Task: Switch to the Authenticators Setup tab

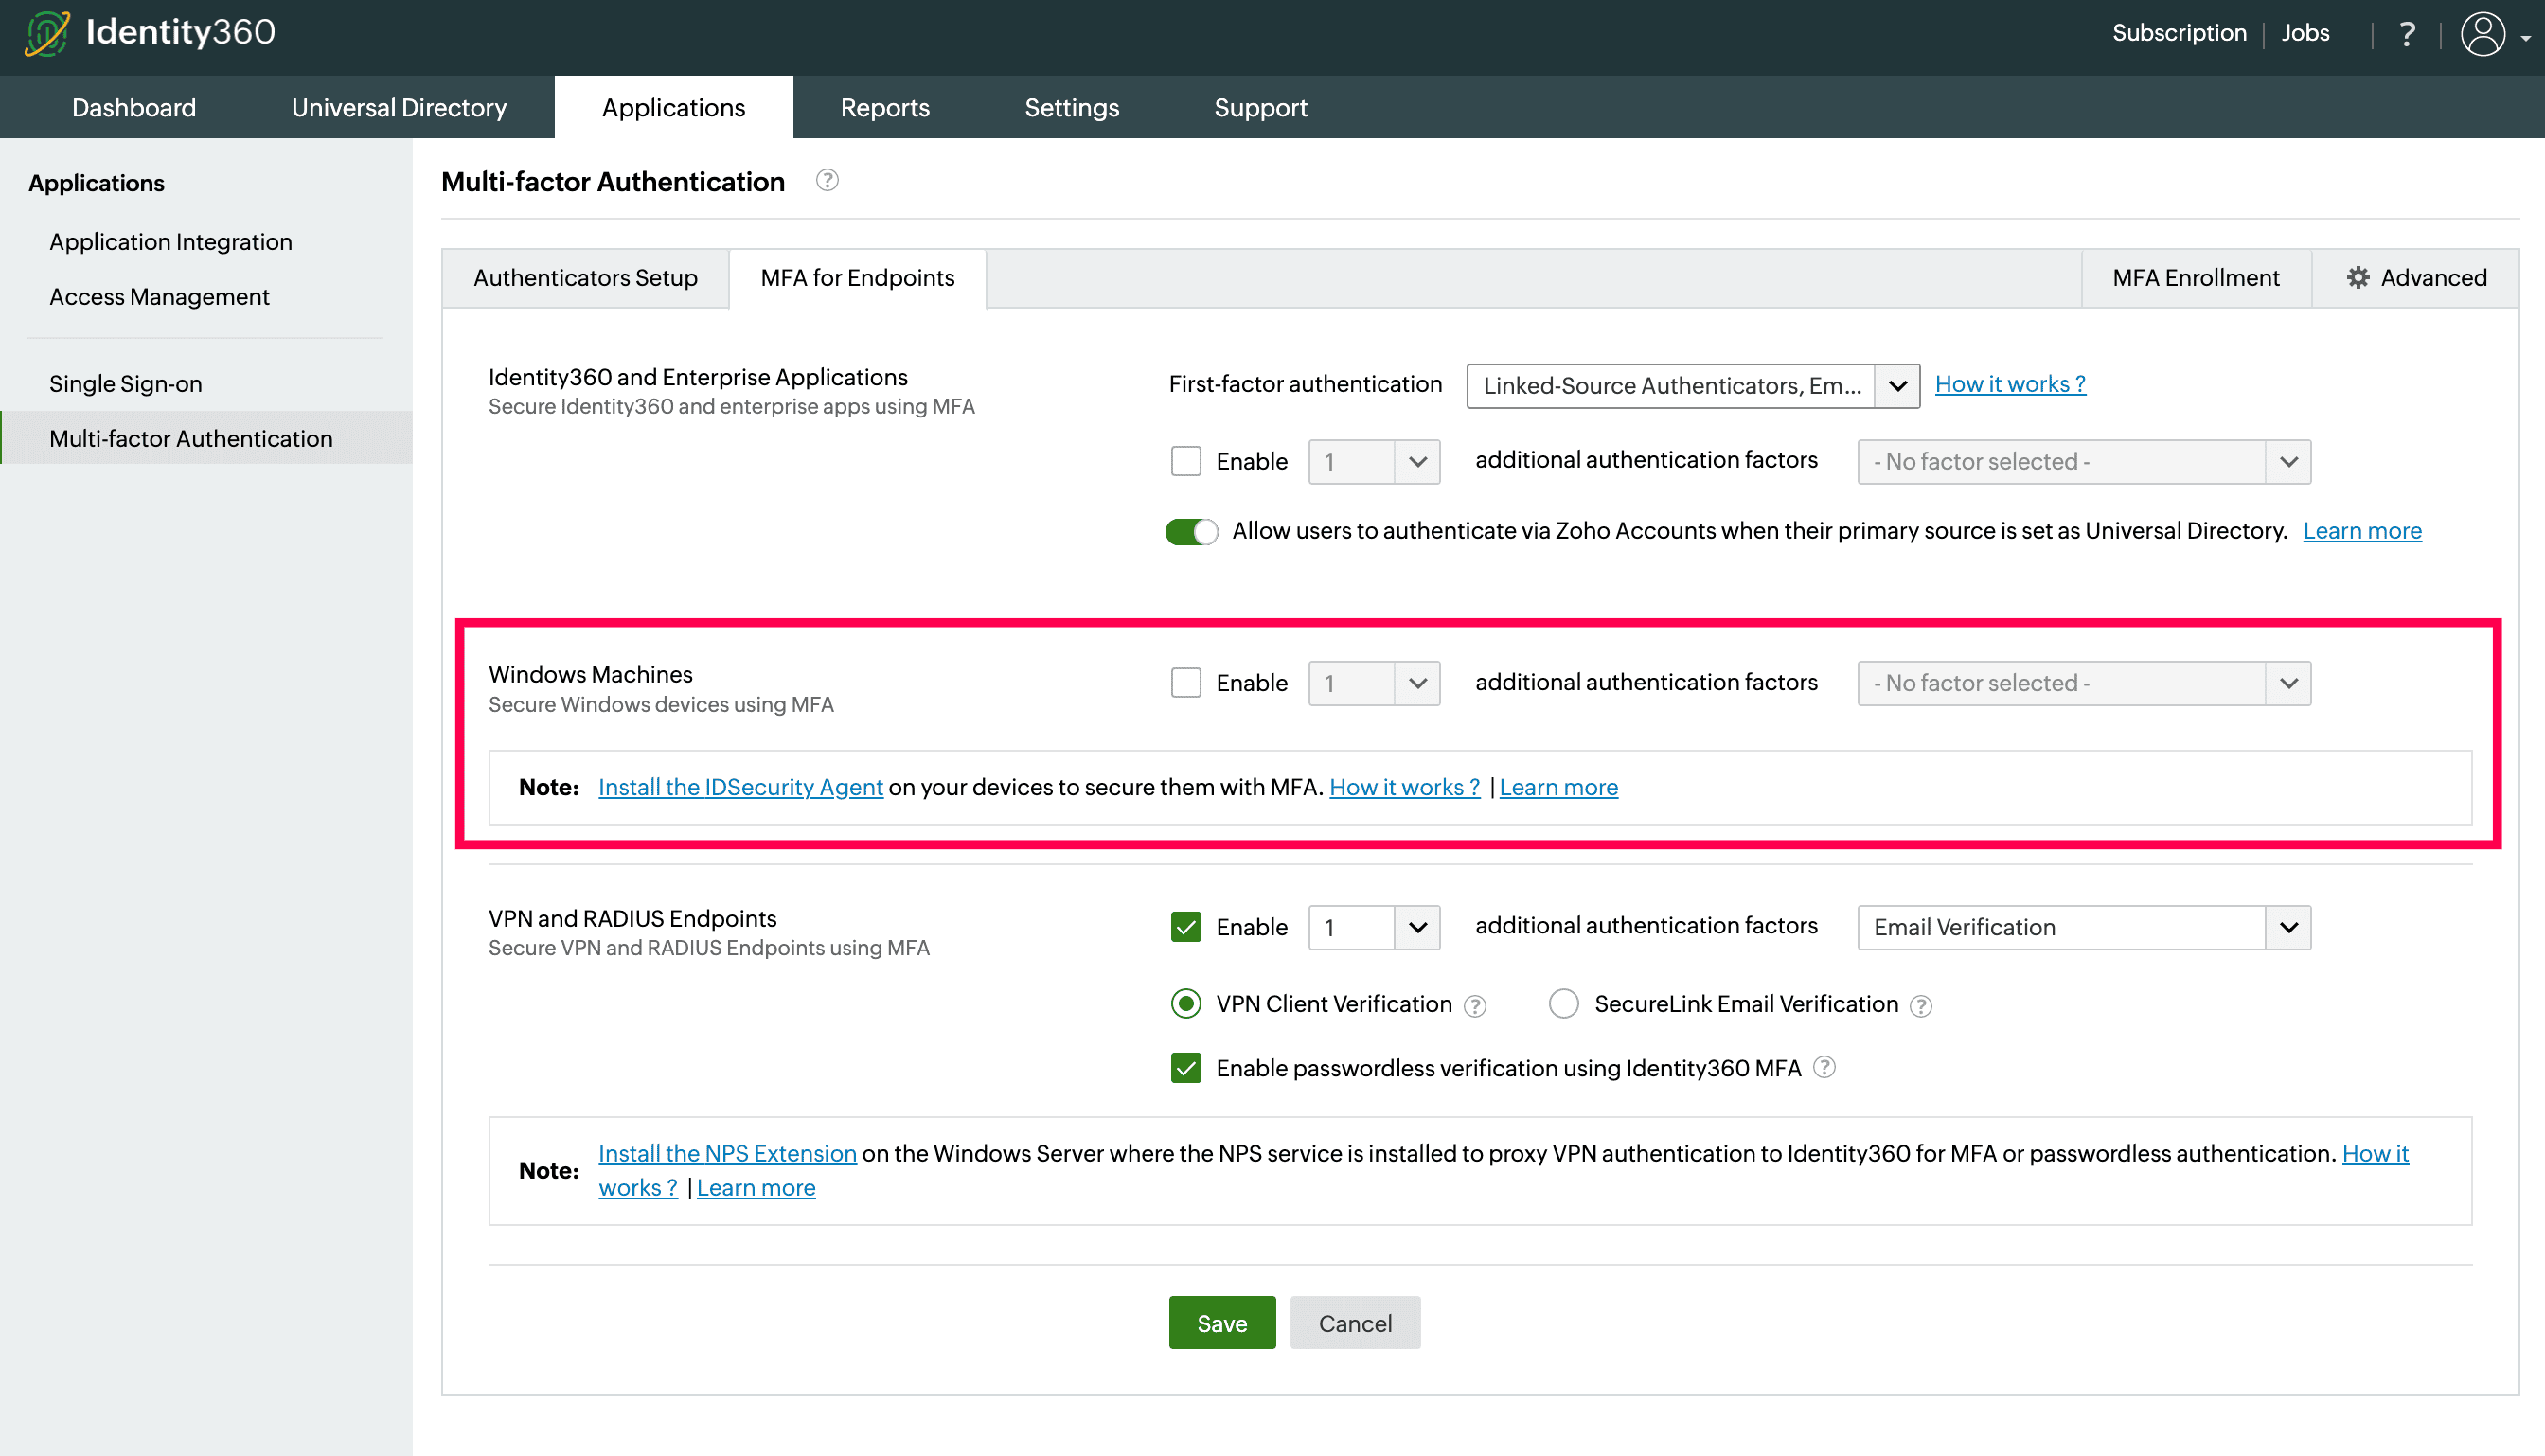Action: 585,278
